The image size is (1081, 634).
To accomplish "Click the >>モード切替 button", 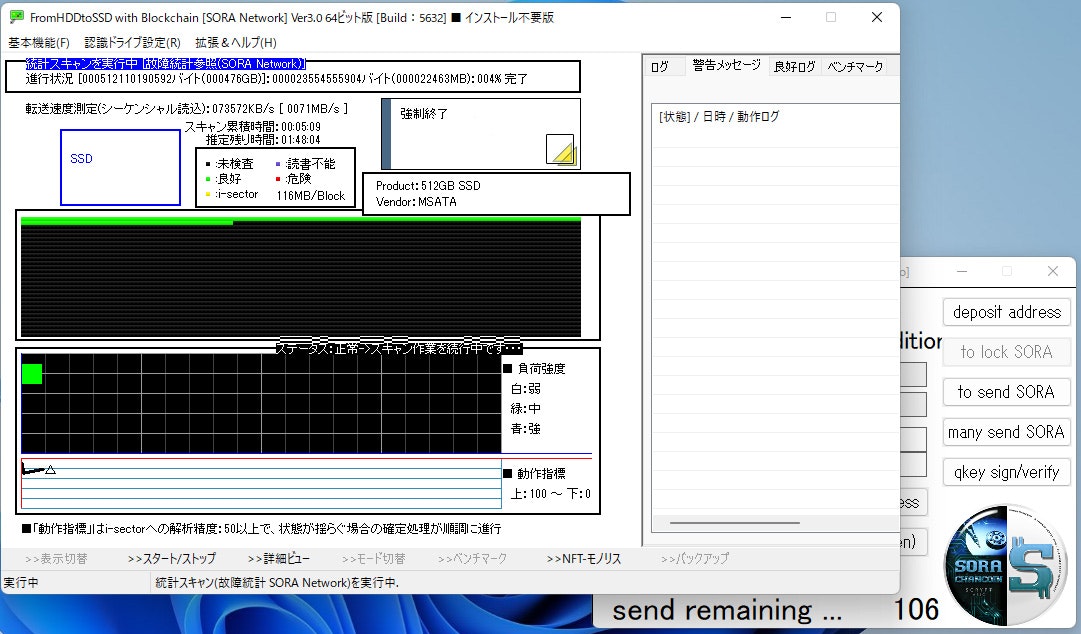I will point(374,559).
